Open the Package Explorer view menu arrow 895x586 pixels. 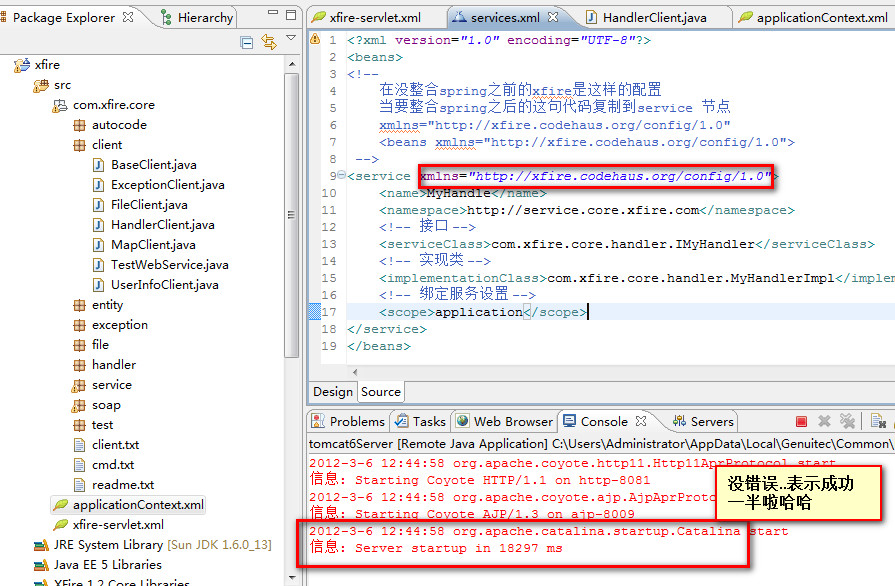point(291,40)
